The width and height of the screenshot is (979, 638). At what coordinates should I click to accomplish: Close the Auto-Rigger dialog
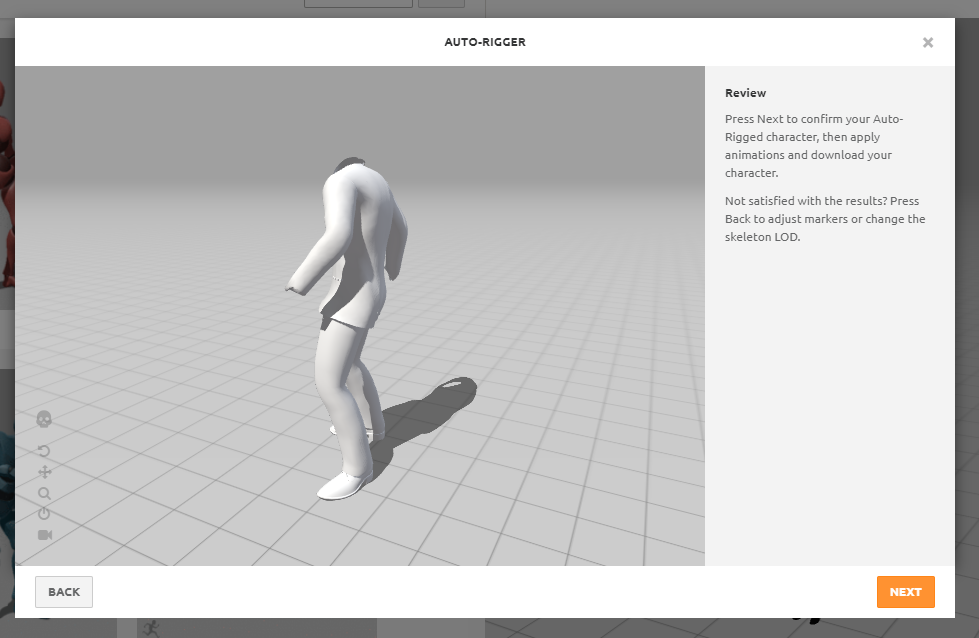928,42
